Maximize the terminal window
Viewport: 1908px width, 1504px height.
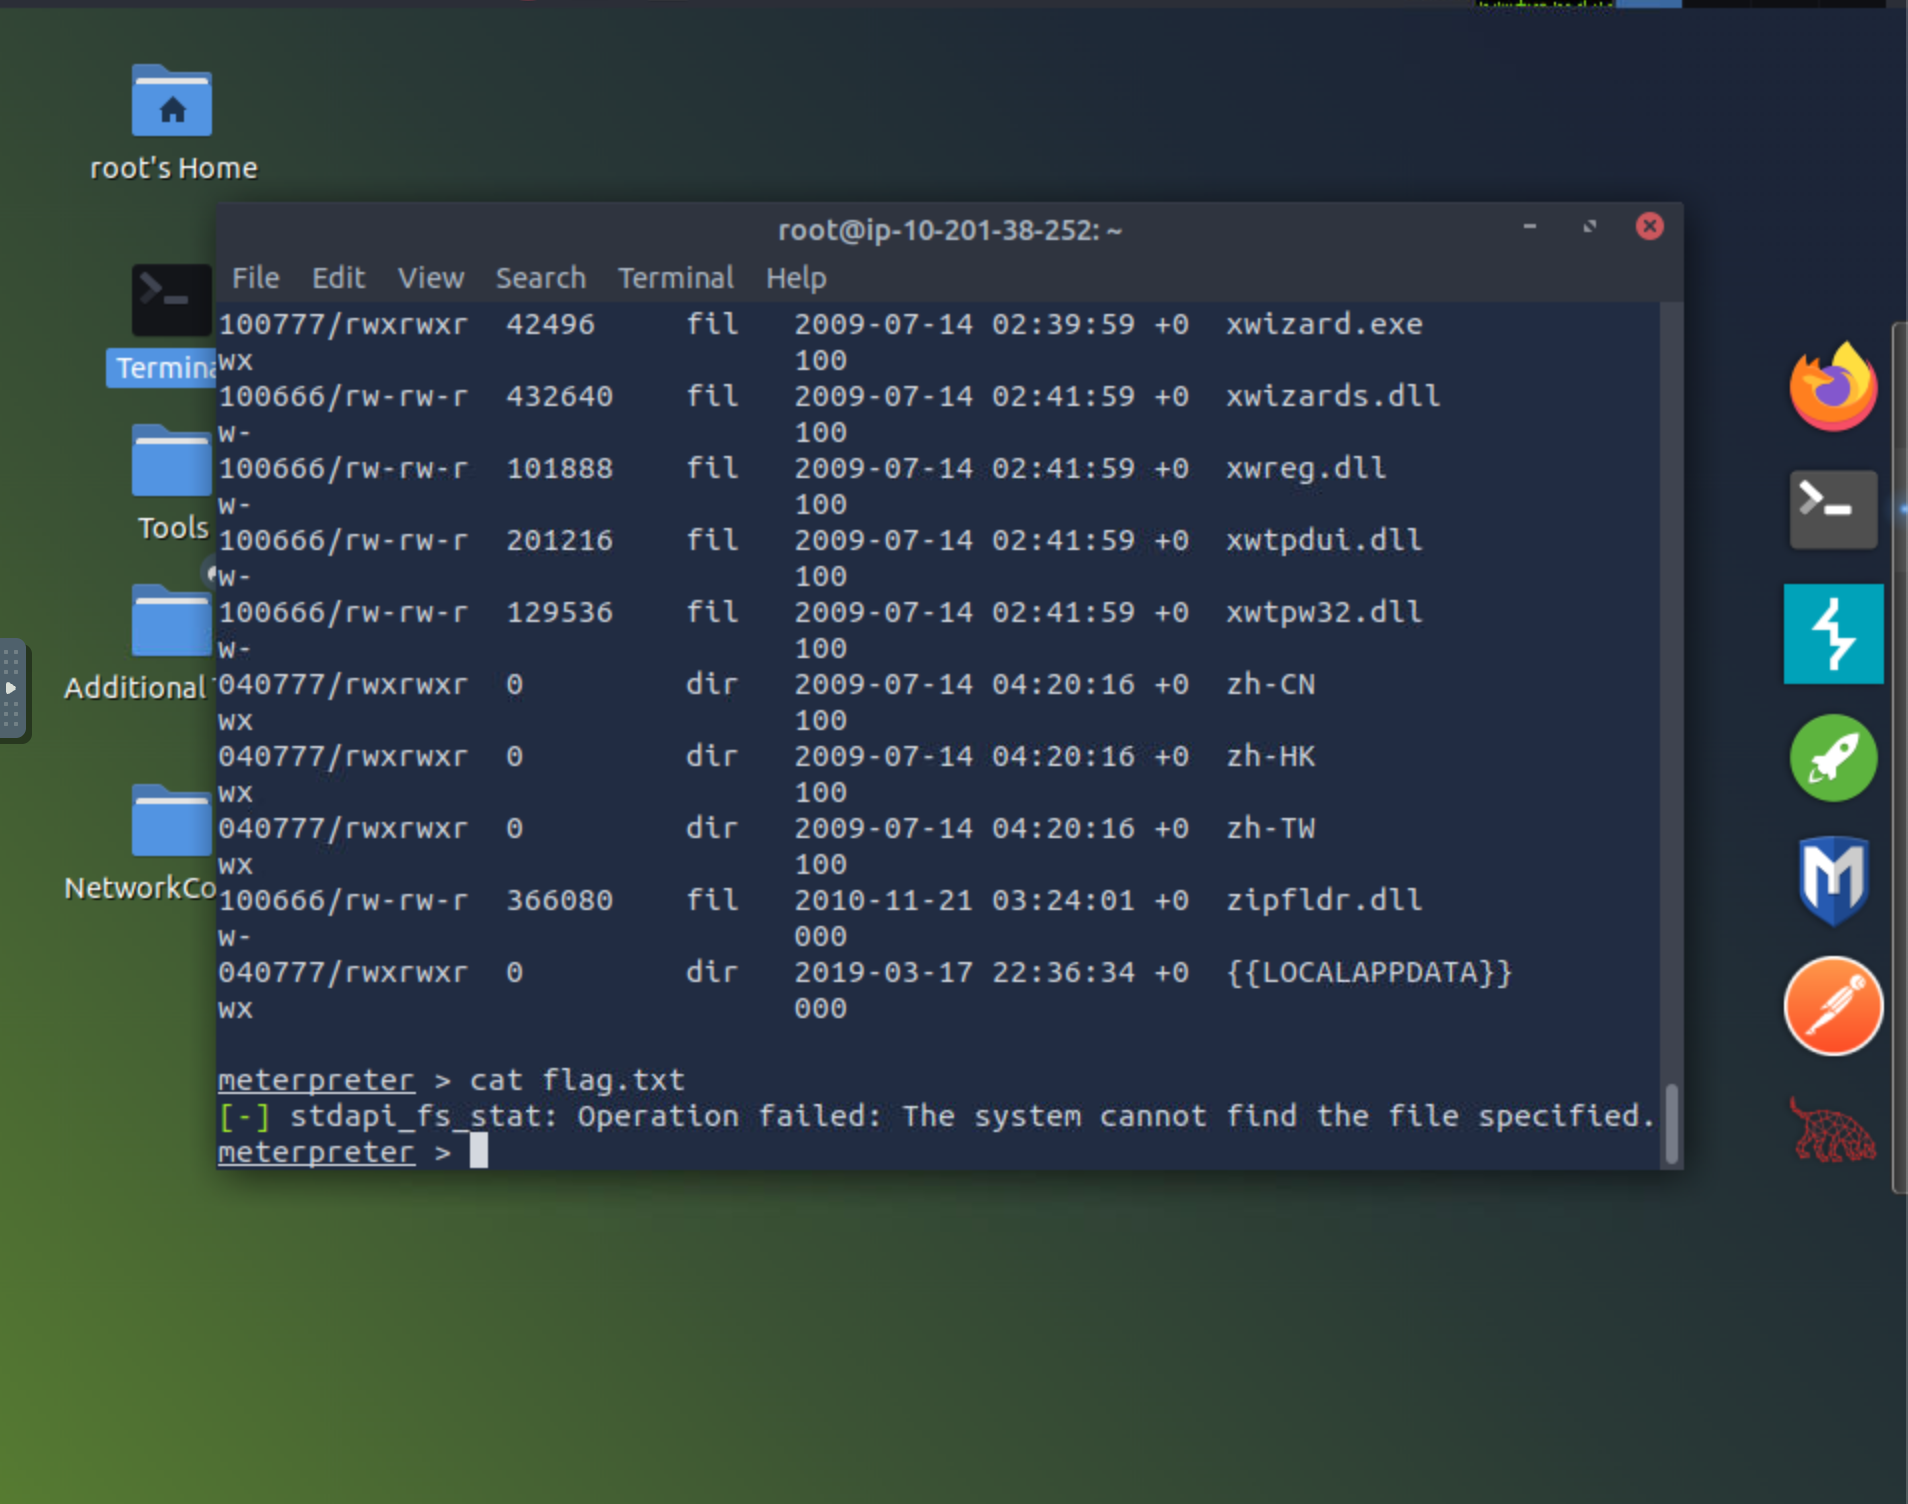(x=1590, y=227)
